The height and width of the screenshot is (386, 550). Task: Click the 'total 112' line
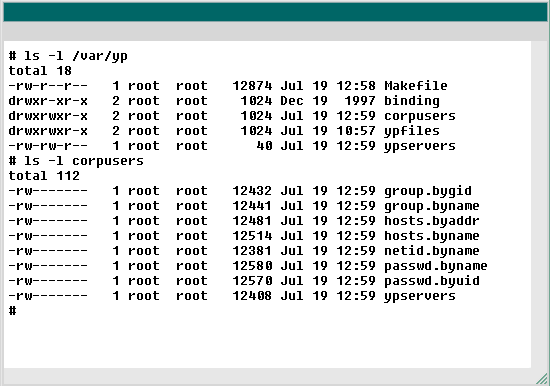click(44, 176)
